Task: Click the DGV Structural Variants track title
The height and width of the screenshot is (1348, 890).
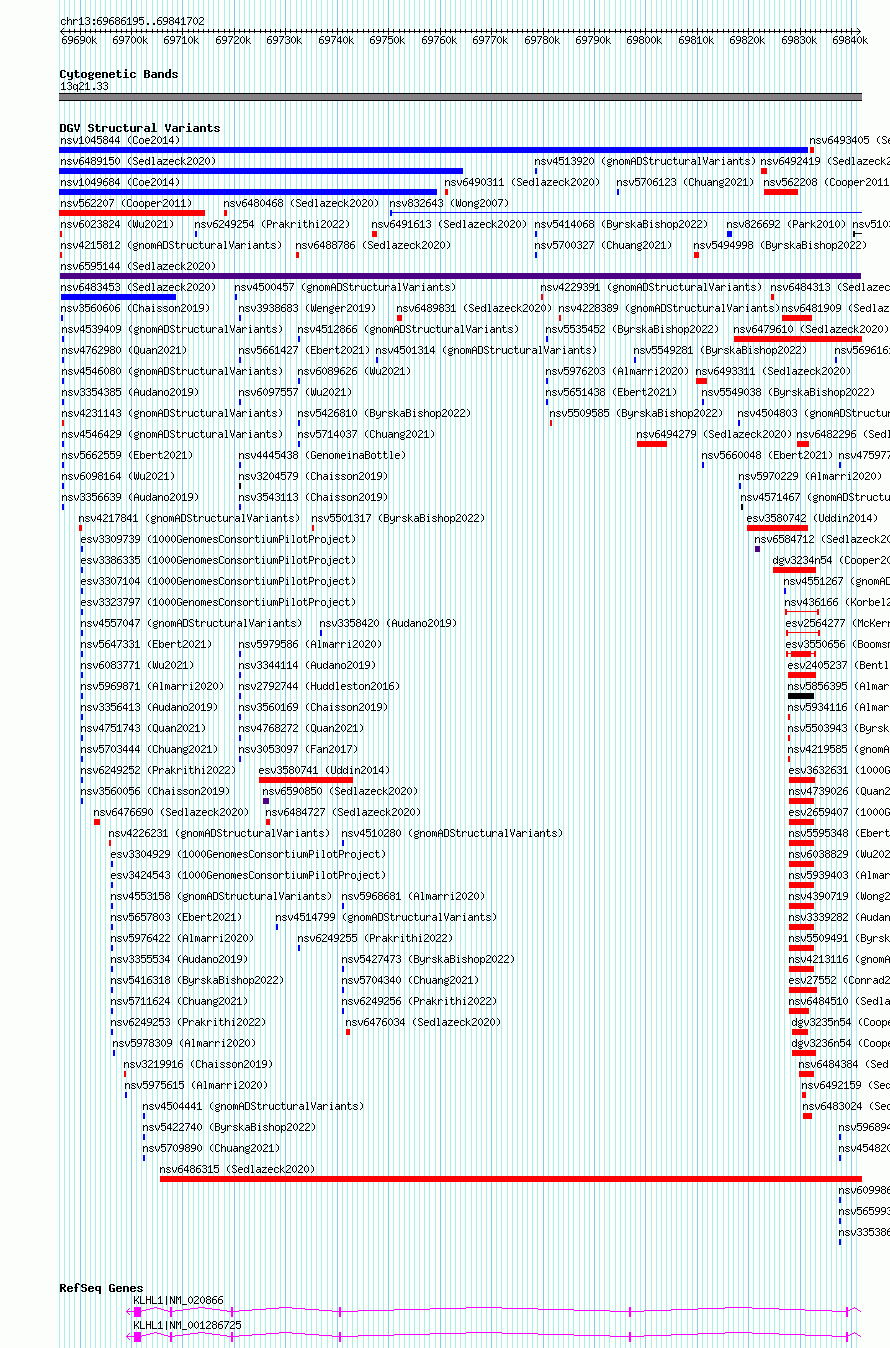Action: [140, 128]
